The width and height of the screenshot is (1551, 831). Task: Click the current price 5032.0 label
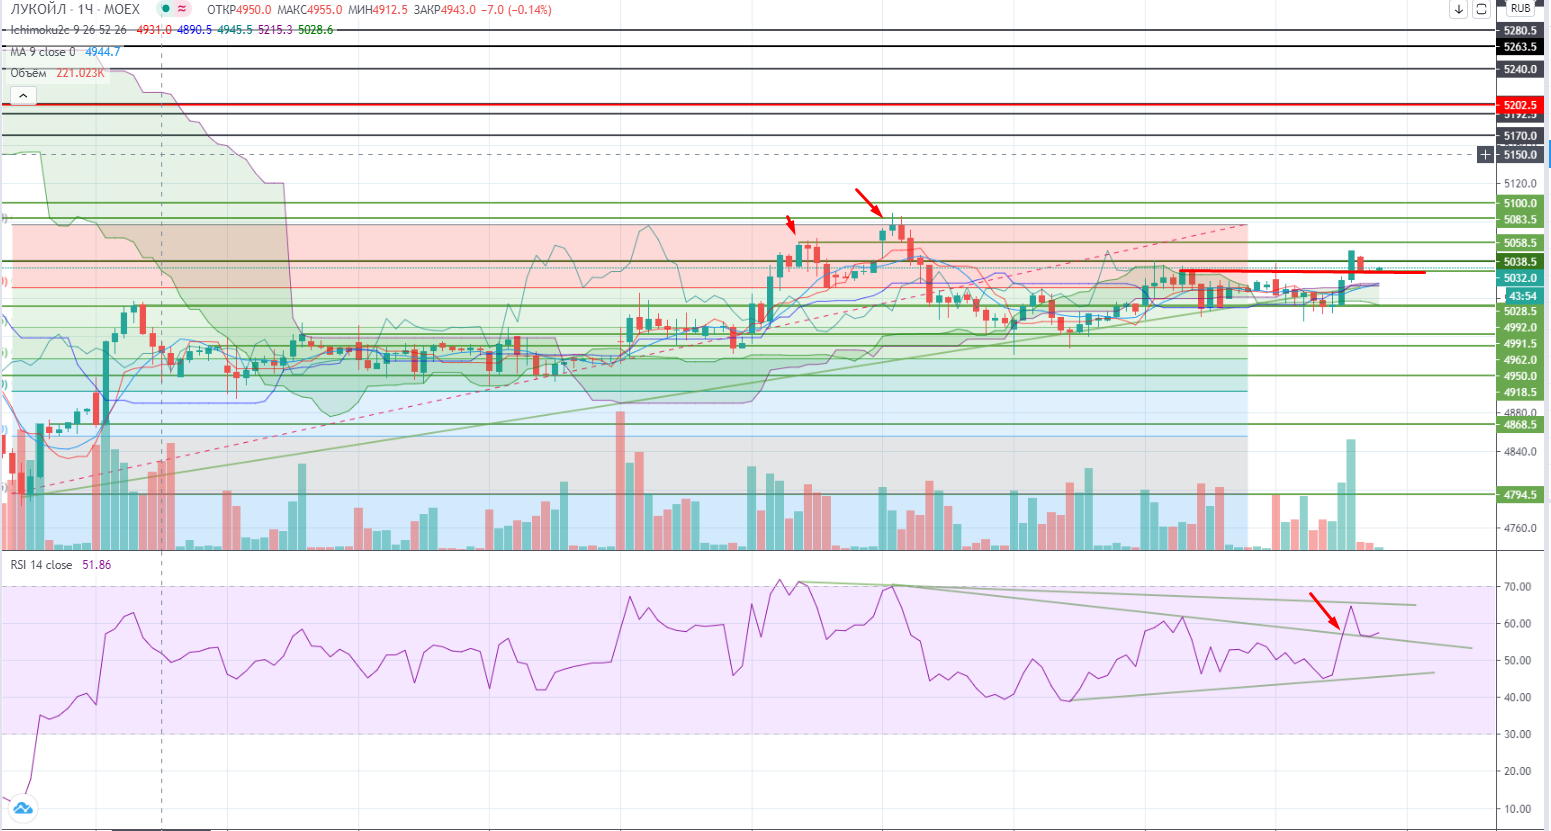1519,279
